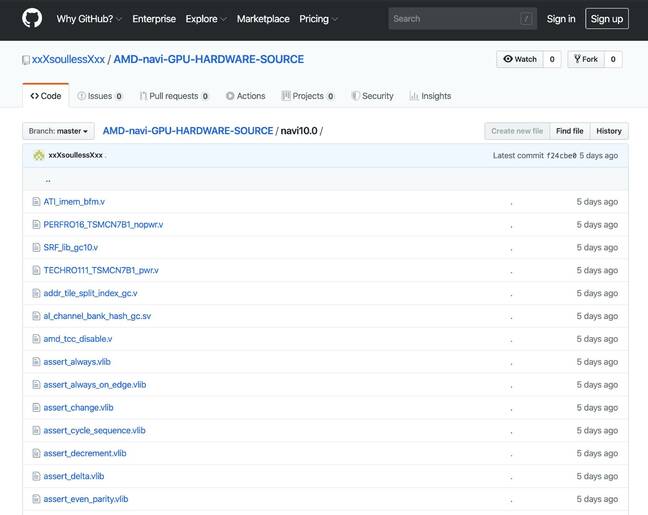Click file icon of al_channel_bank_hash_gc.sv
Screen dimensions: 648x515
tap(36, 316)
